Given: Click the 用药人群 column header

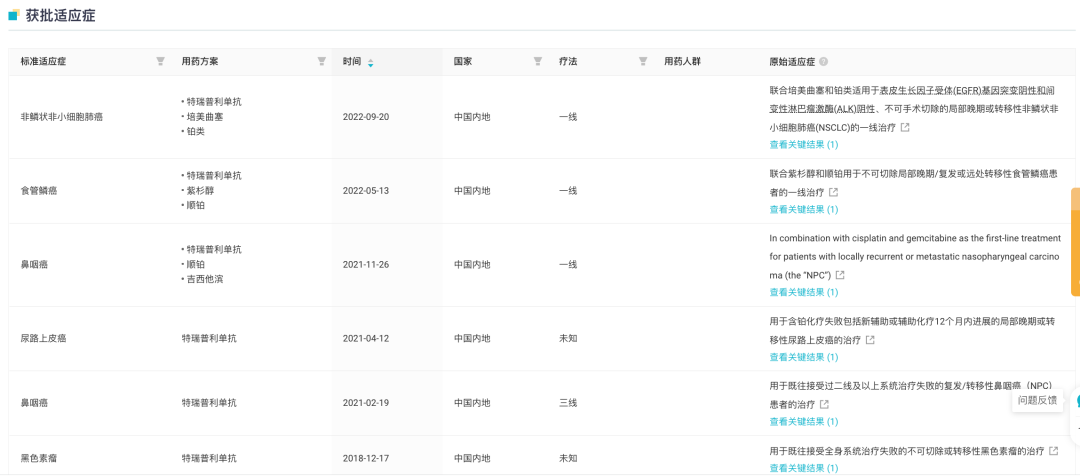Looking at the screenshot, I should (x=683, y=61).
